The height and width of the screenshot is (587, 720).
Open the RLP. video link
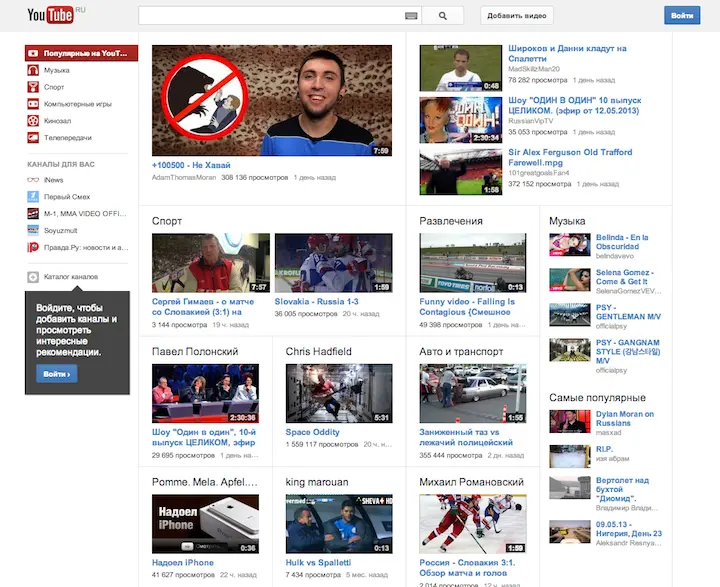604,449
